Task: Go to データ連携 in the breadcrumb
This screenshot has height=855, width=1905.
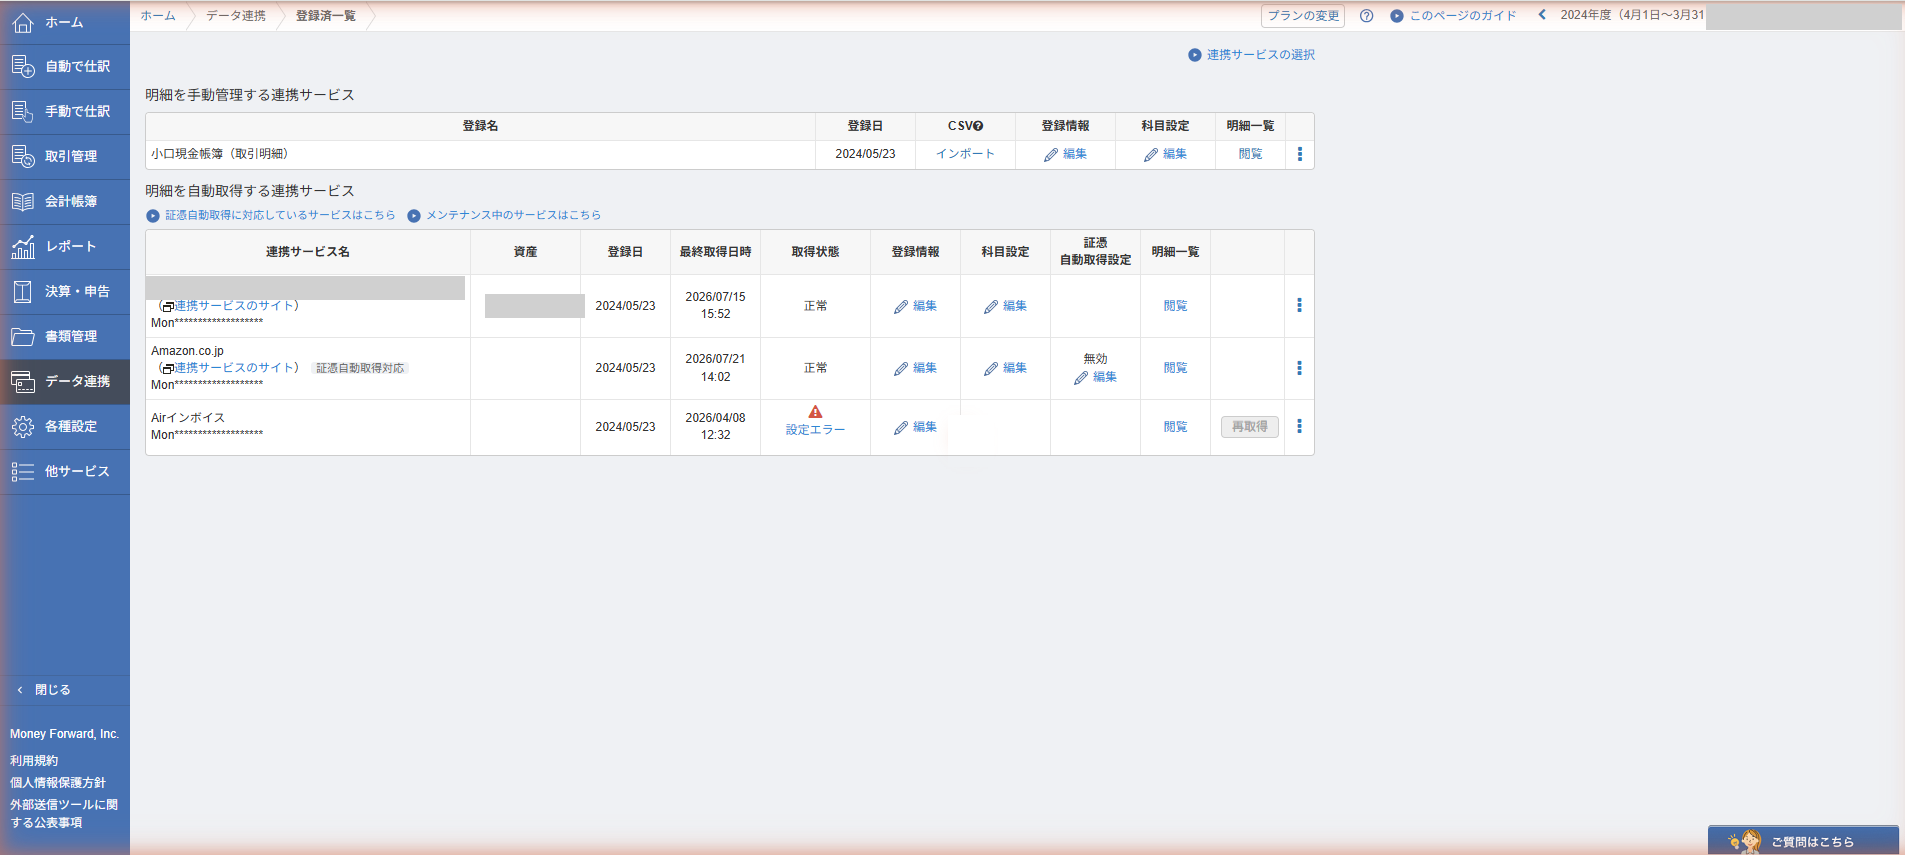Action: click(236, 16)
